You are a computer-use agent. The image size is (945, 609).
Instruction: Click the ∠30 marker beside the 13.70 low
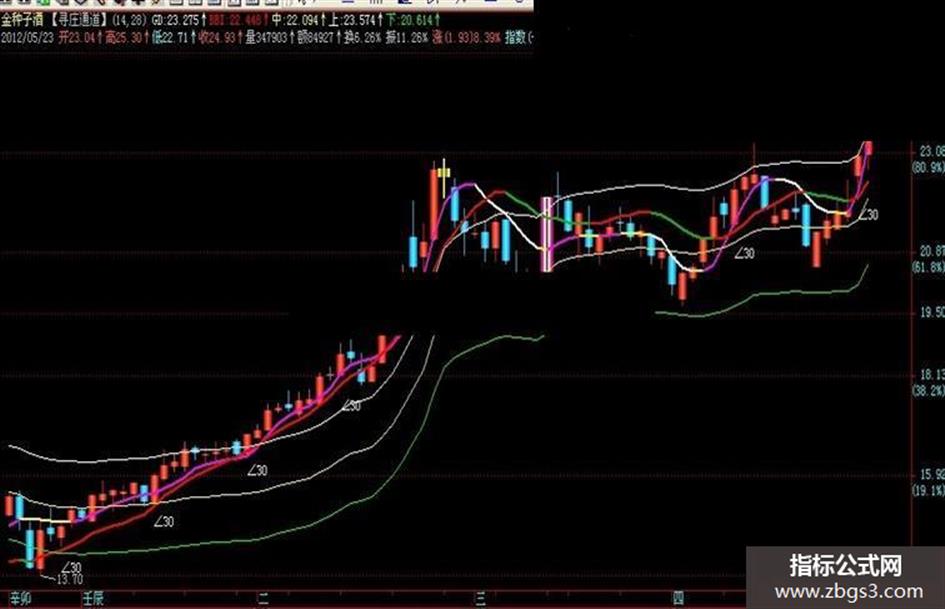71,567
